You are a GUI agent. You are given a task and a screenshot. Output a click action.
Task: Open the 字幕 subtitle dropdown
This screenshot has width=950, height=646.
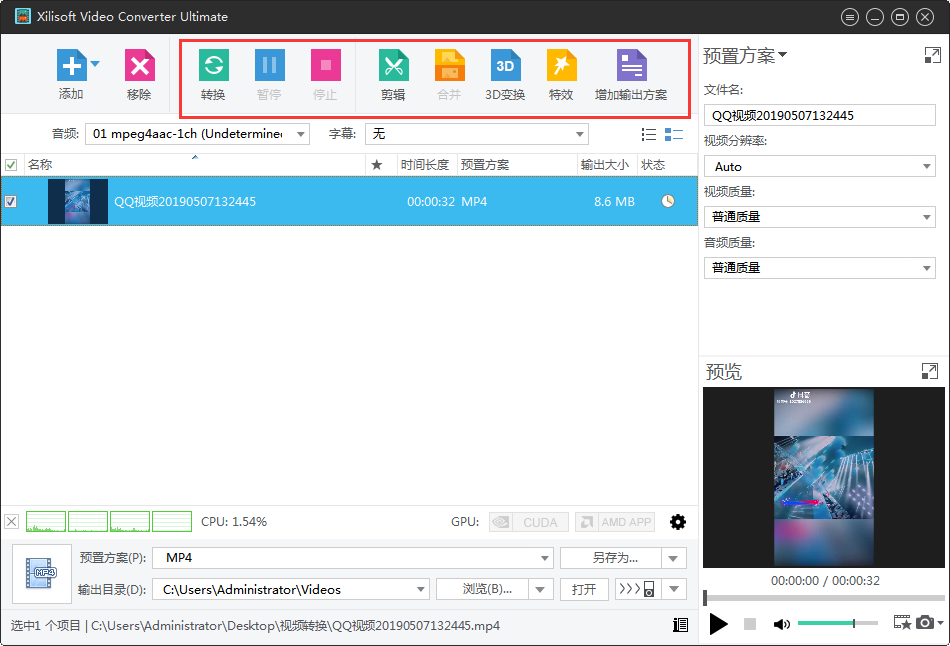[477, 134]
